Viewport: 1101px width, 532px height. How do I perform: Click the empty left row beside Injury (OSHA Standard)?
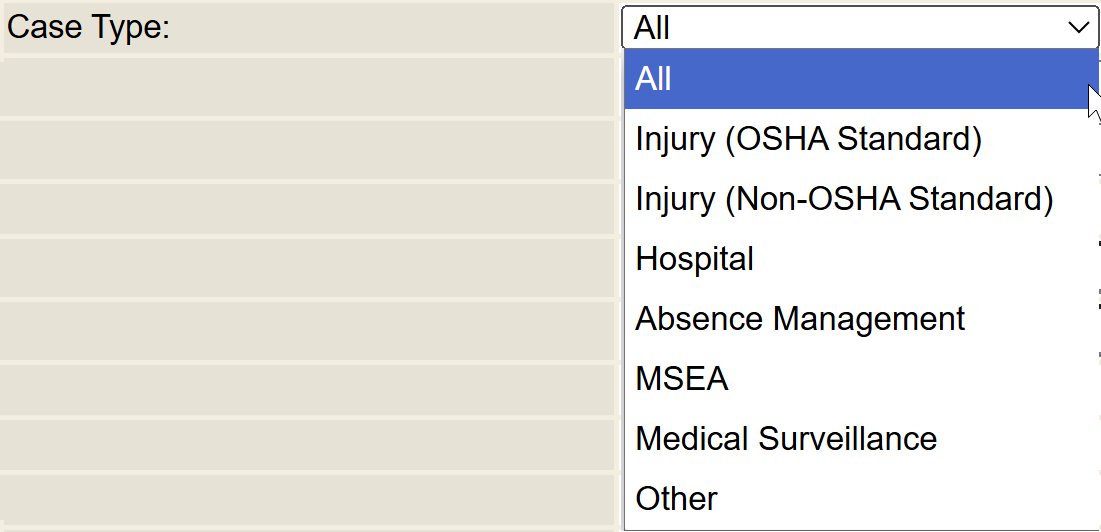(x=308, y=149)
